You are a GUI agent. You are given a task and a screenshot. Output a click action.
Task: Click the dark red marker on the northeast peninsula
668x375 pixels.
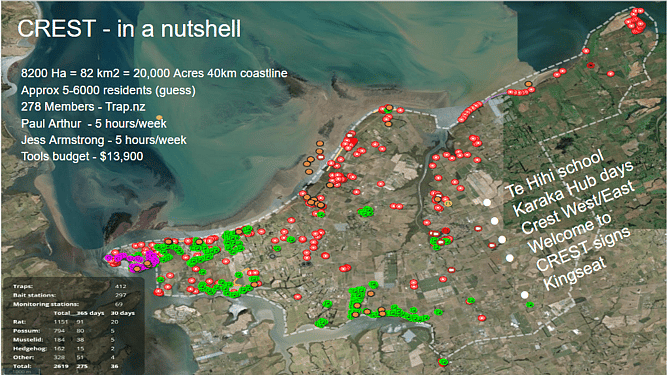tap(590, 65)
